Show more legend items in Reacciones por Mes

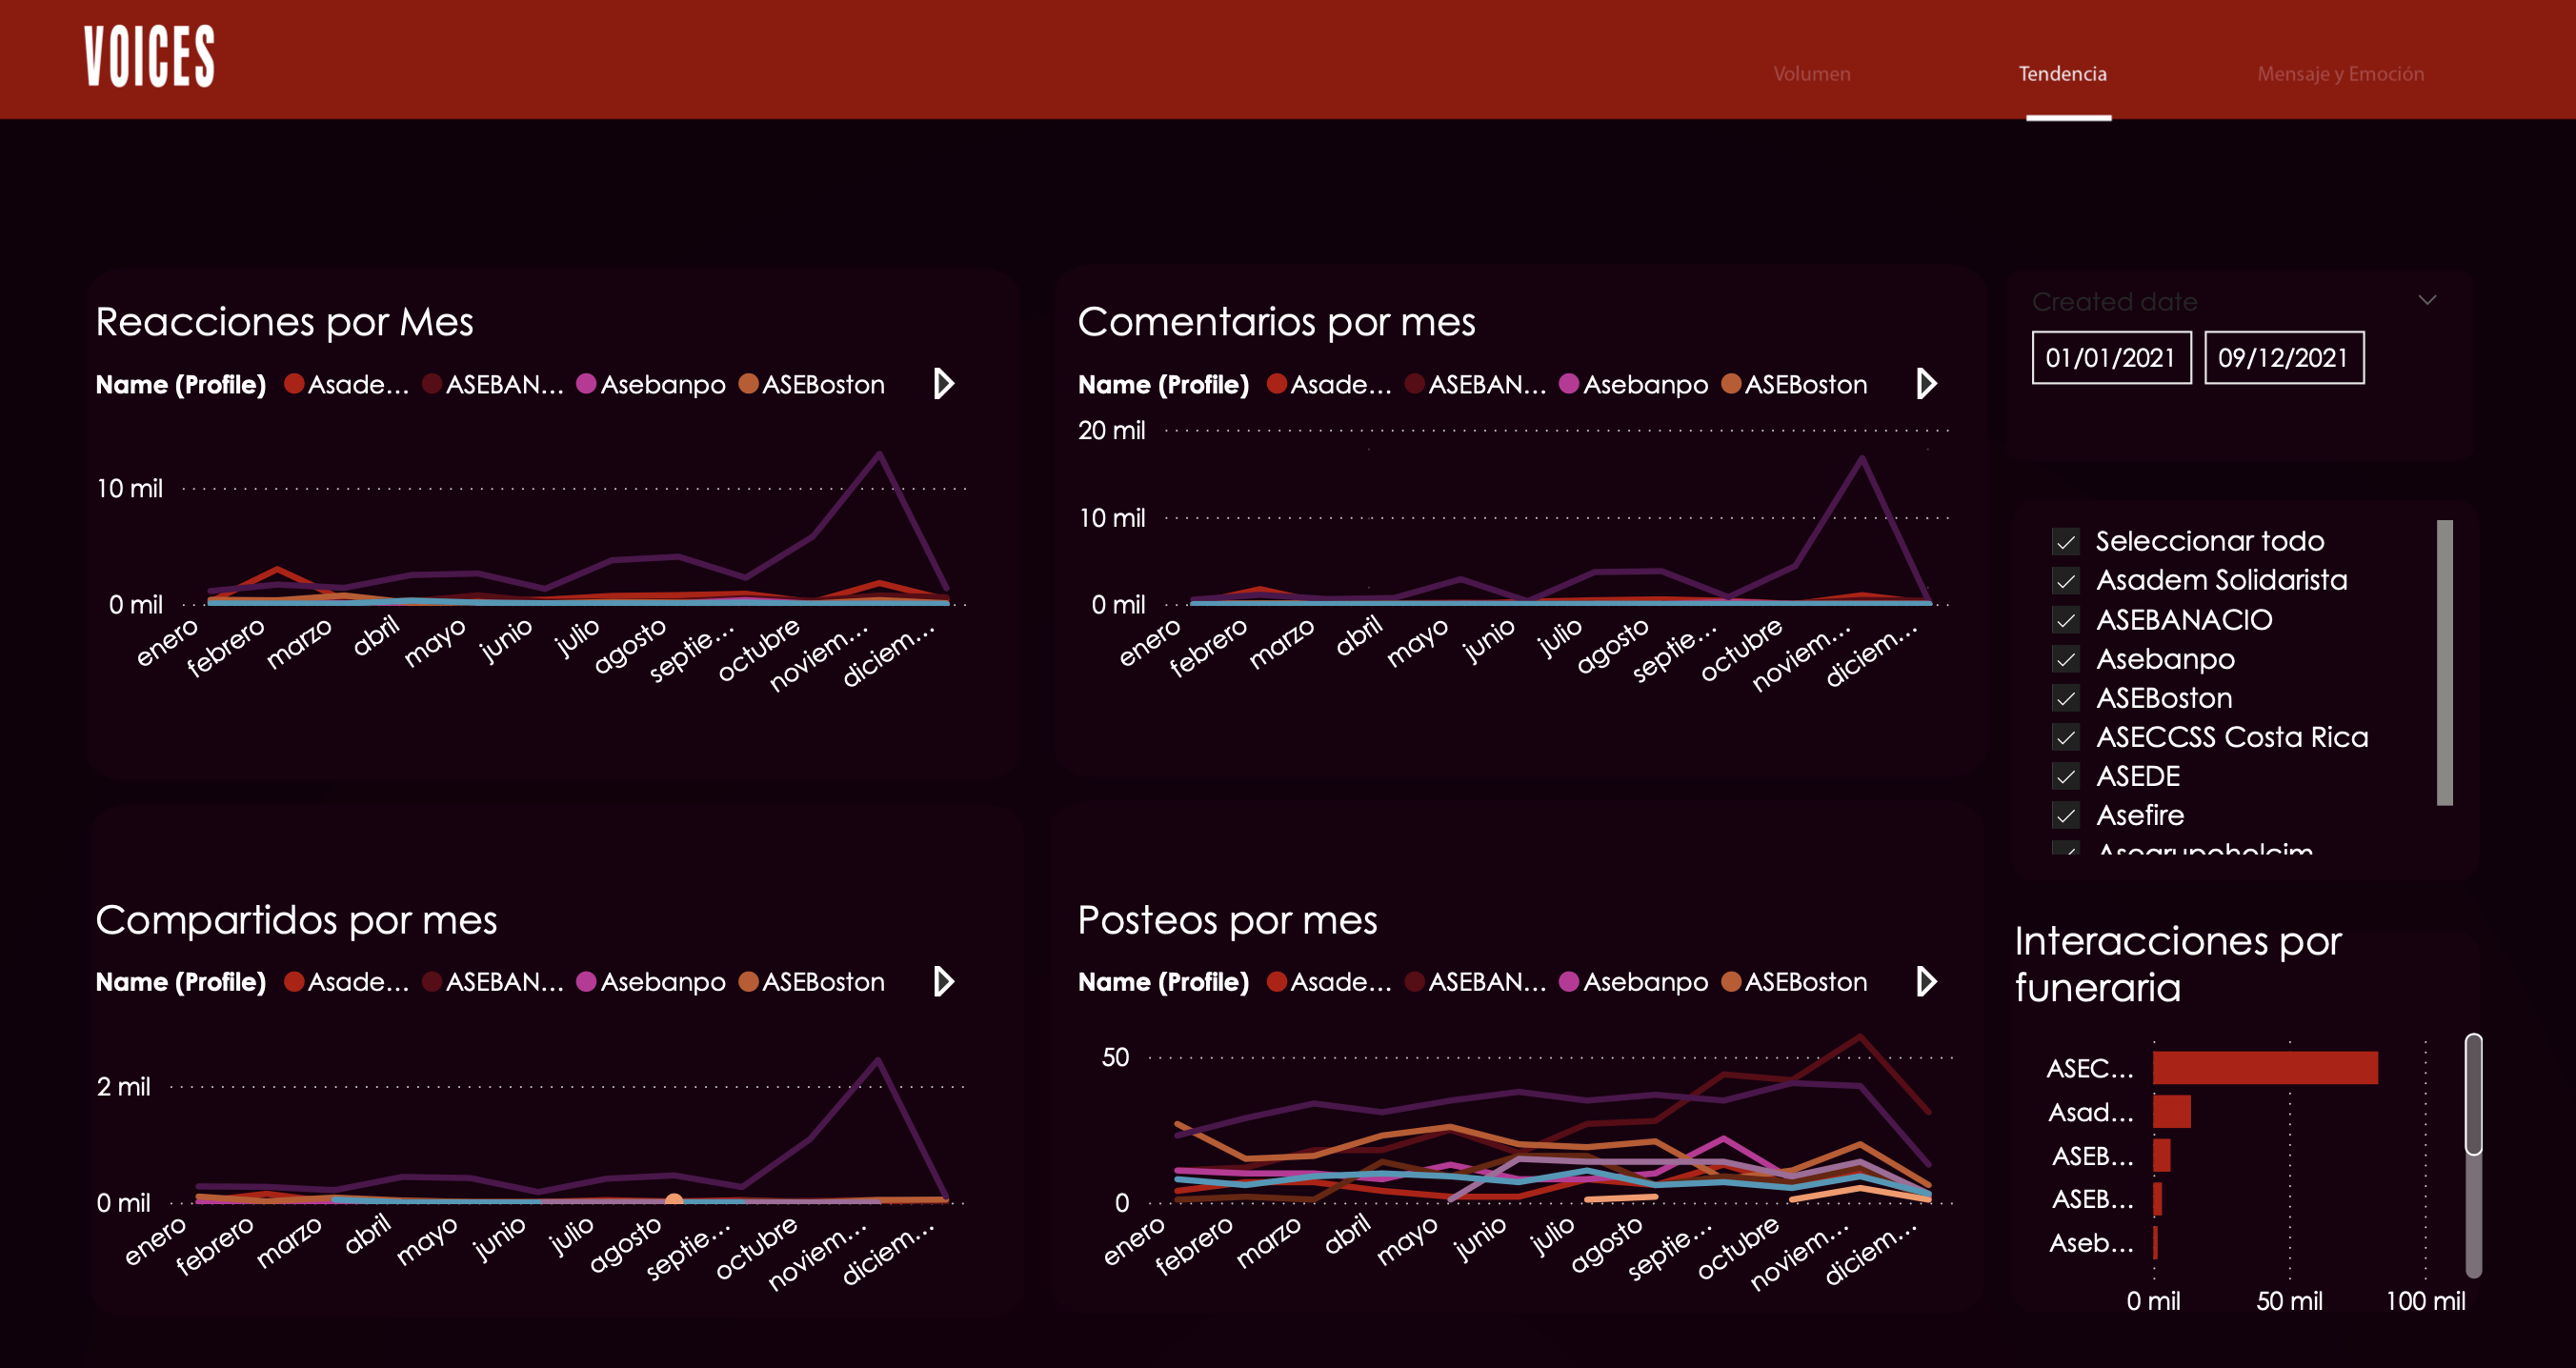(x=943, y=384)
